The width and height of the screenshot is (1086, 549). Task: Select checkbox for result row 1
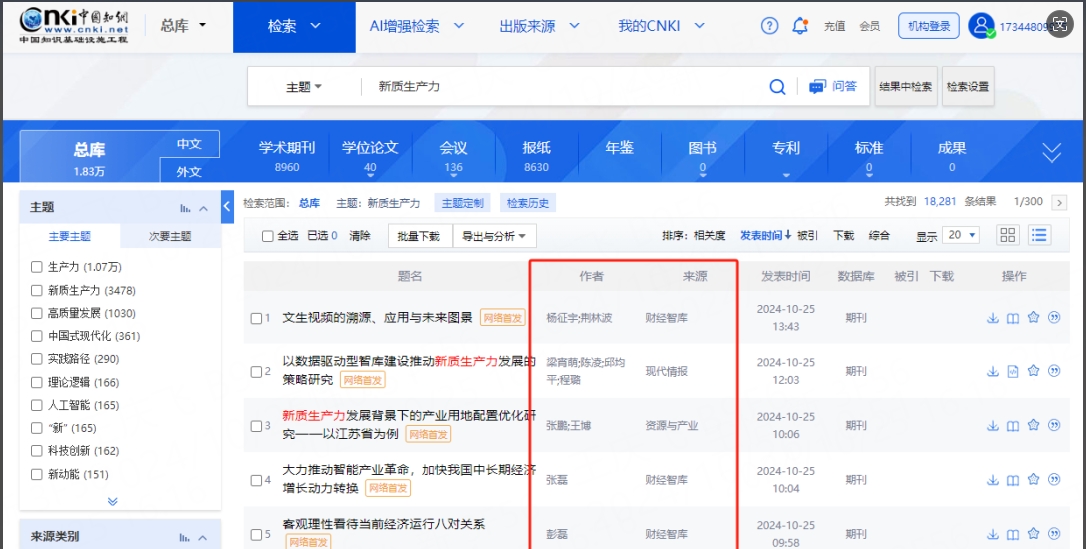[256, 318]
